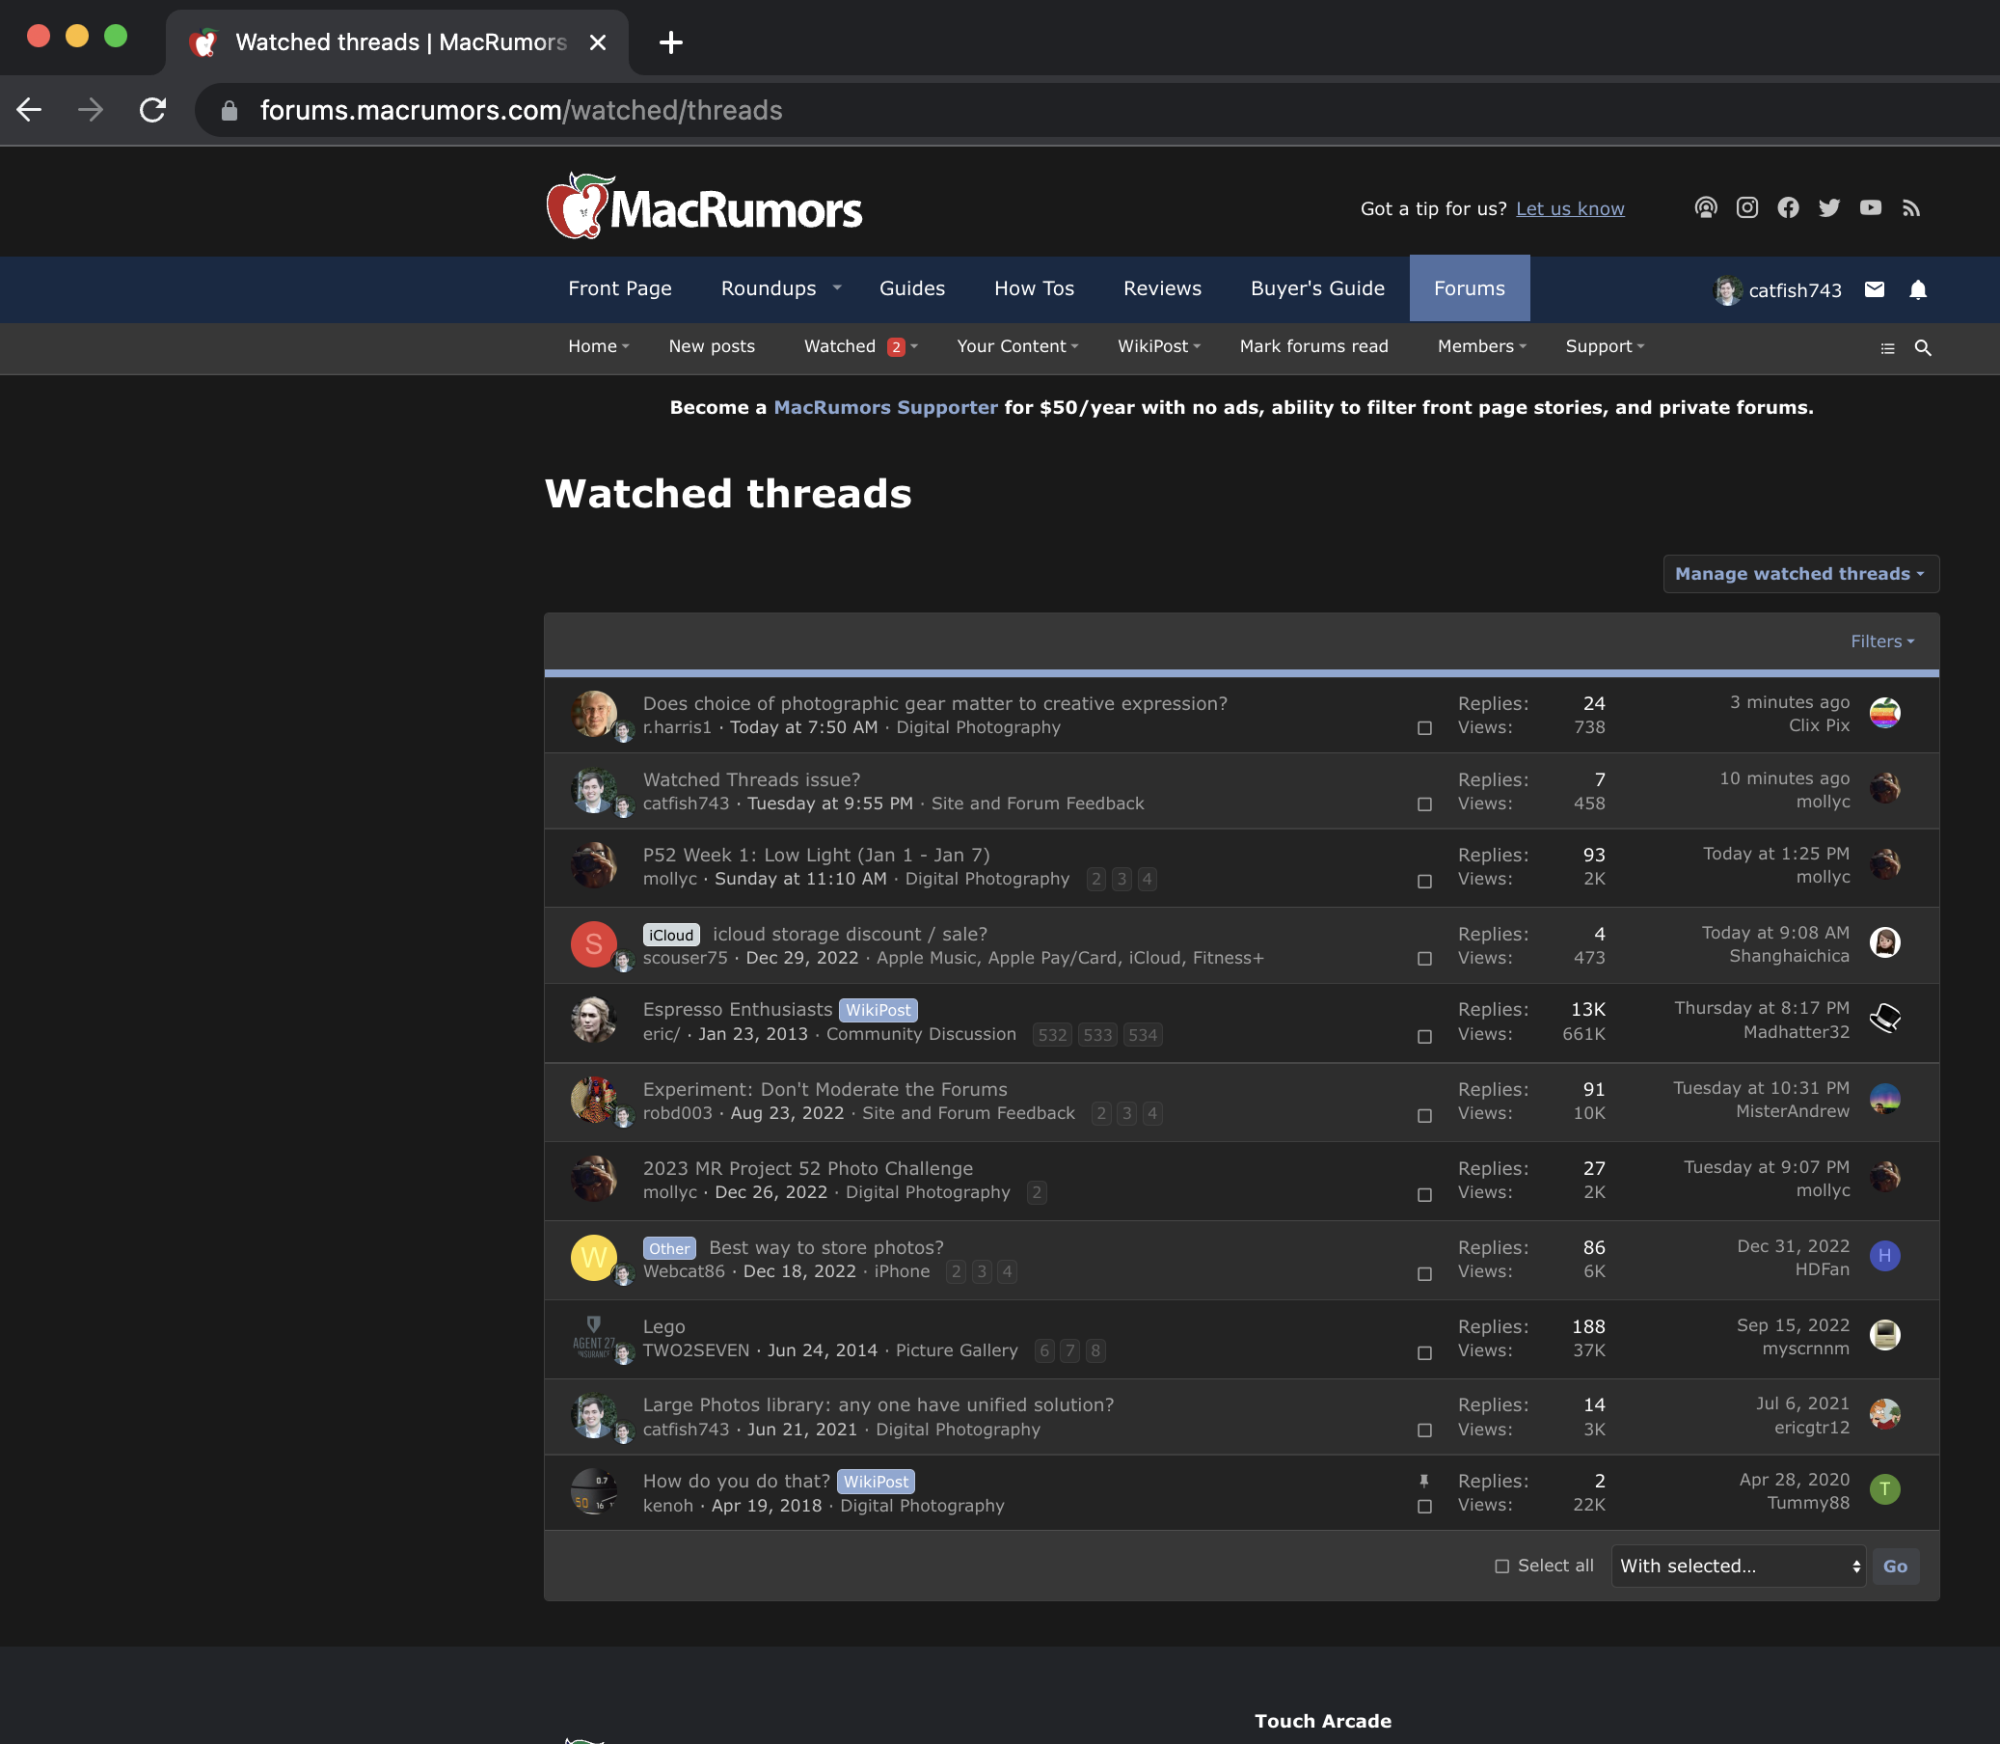Image resolution: width=2000 pixels, height=1744 pixels.
Task: Click catfish743 profile avatar in navbar
Action: pos(1727,290)
